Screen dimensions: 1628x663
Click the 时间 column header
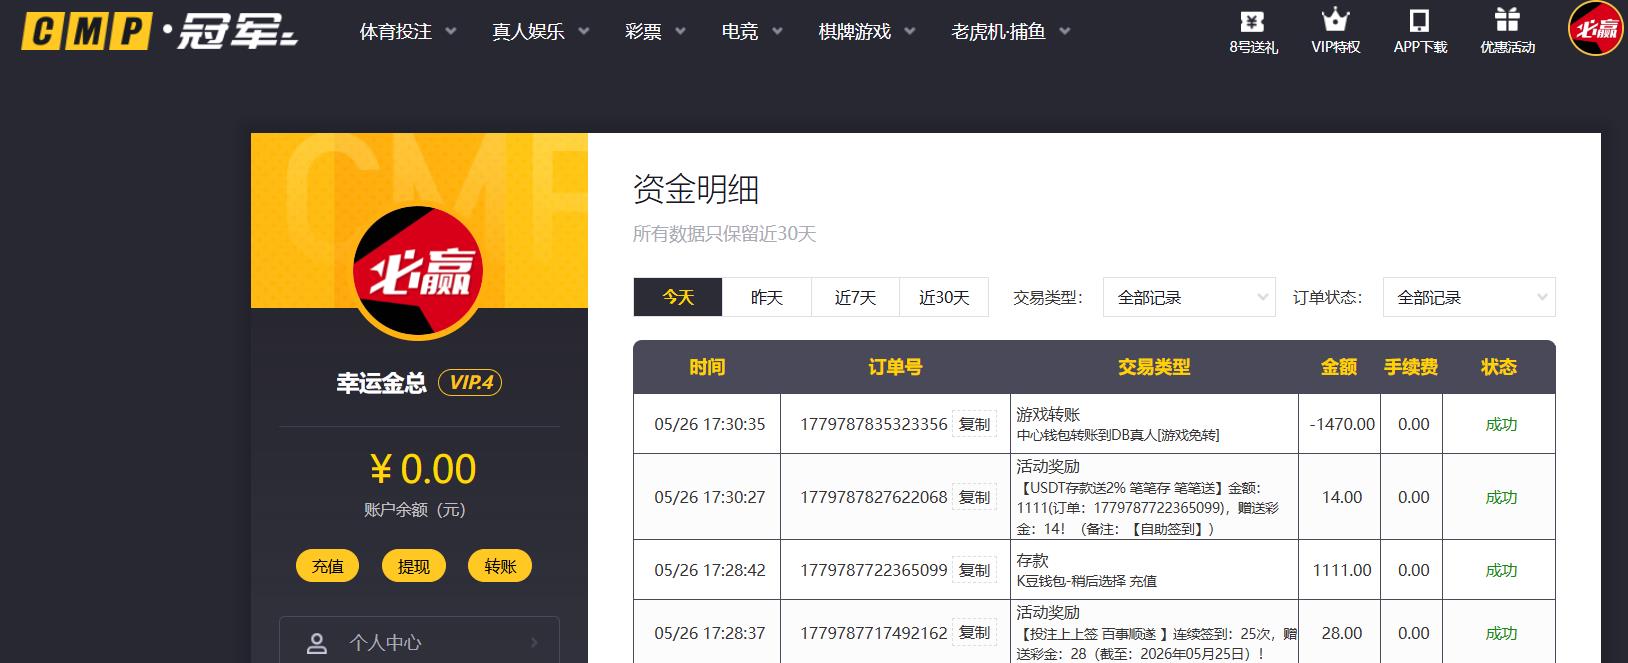pyautogui.click(x=707, y=367)
